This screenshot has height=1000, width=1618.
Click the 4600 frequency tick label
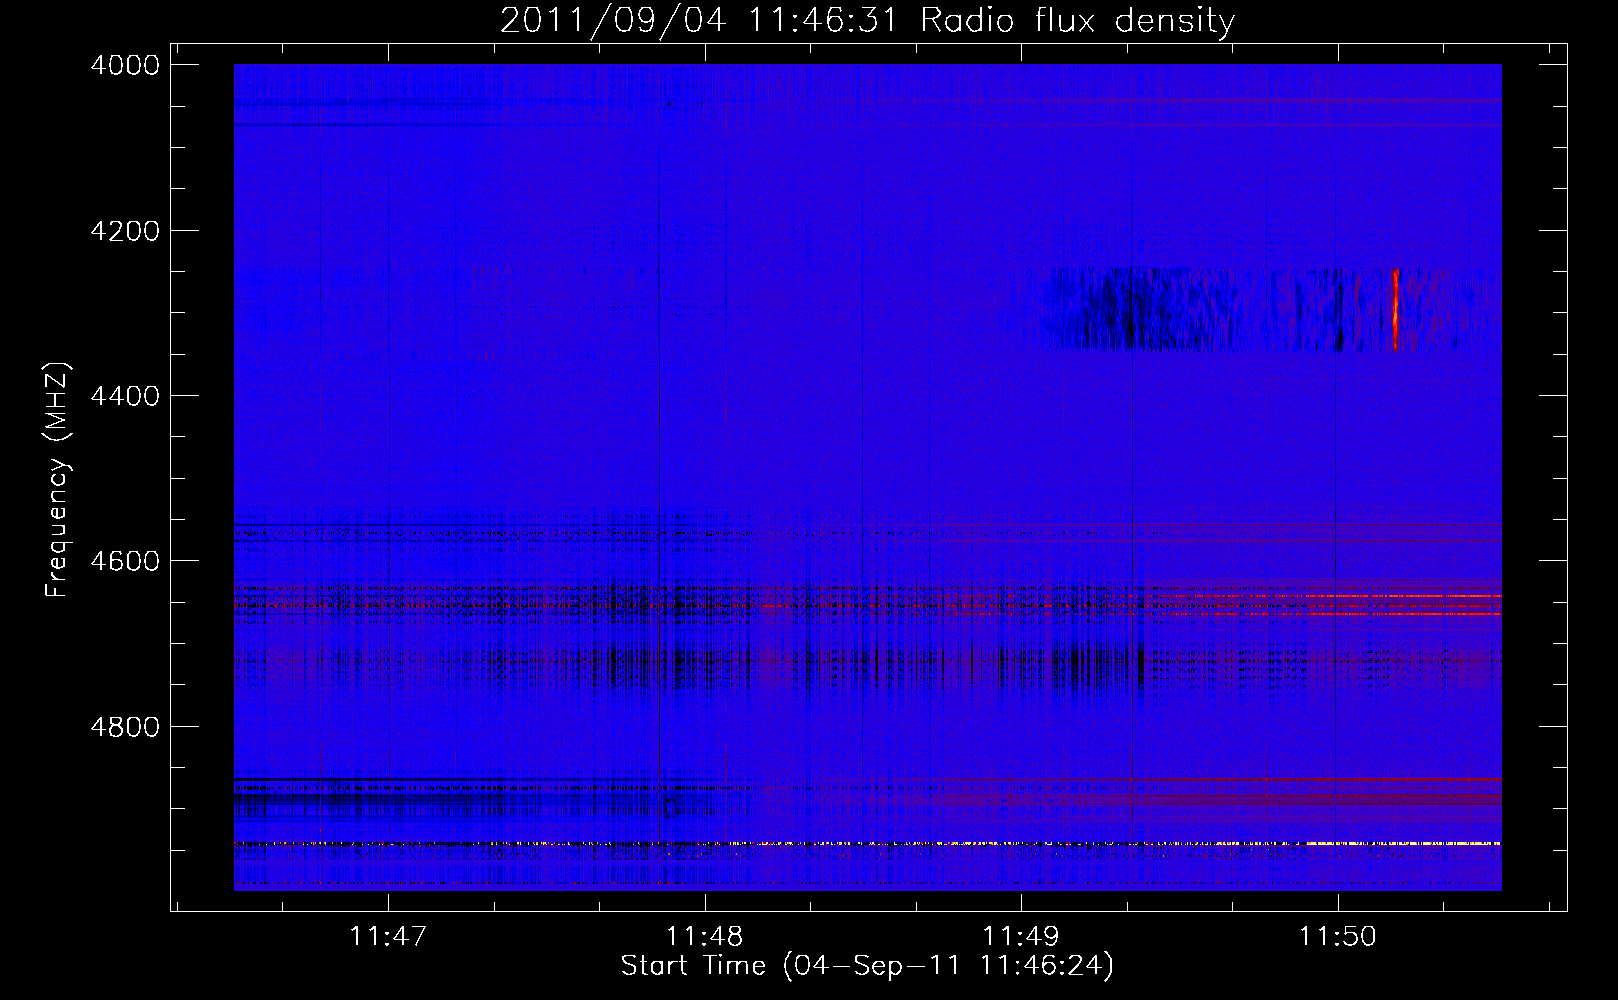(125, 561)
